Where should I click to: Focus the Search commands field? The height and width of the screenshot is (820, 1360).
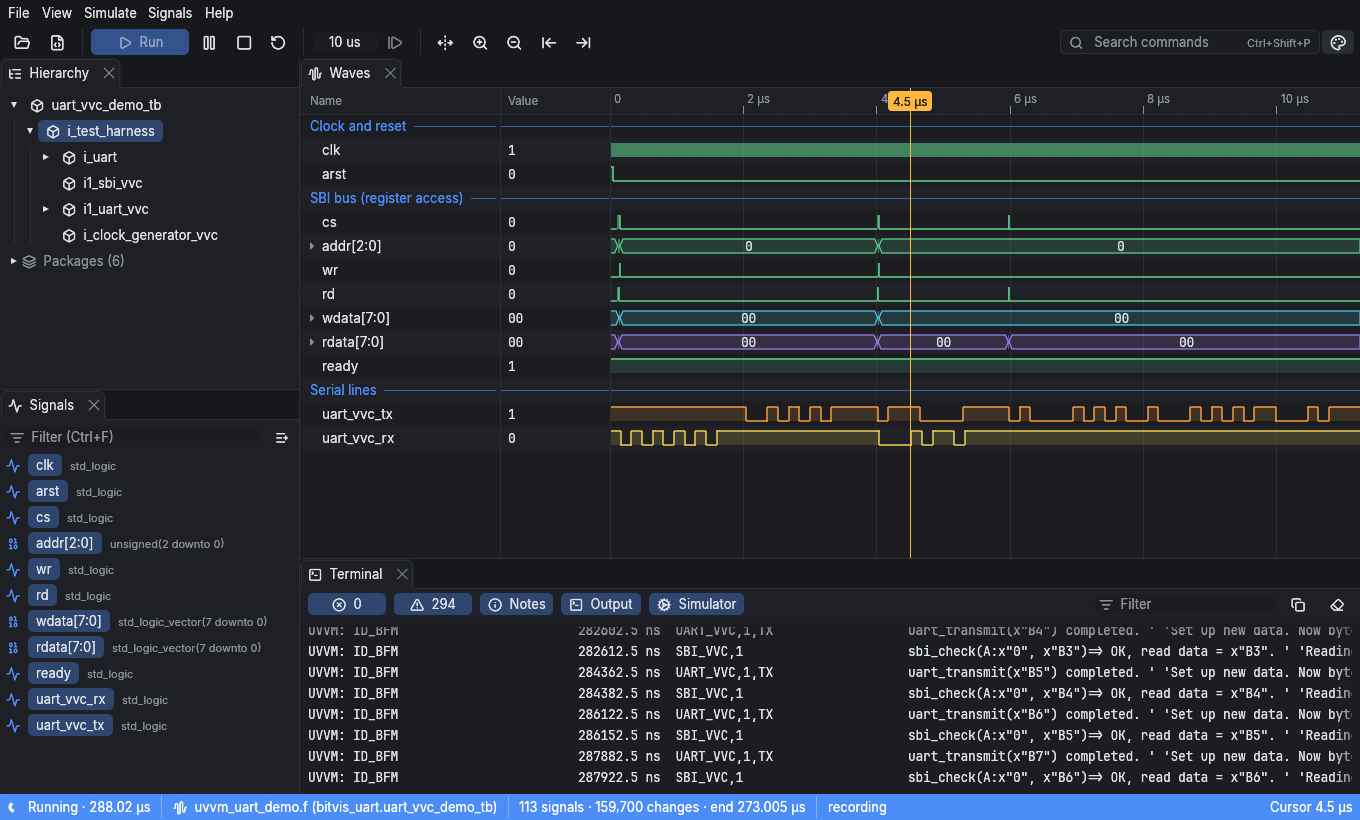(1189, 42)
